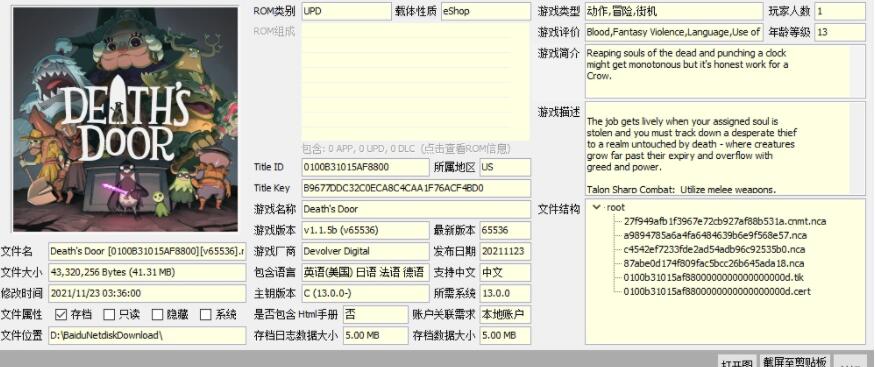This screenshot has width=875, height=367.
Task: Click the 文件名 file name field
Action: [x=147, y=251]
